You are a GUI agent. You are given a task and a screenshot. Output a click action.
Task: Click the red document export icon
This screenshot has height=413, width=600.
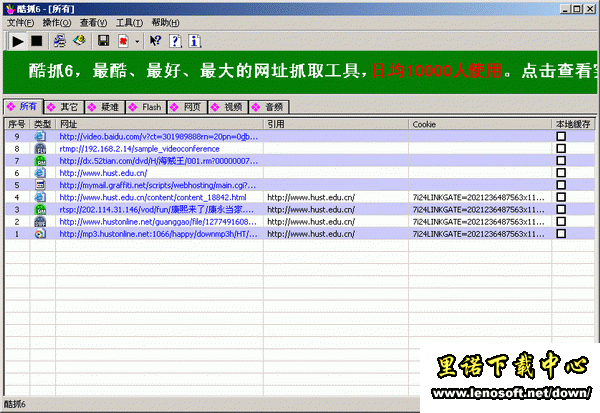pyautogui.click(x=123, y=41)
